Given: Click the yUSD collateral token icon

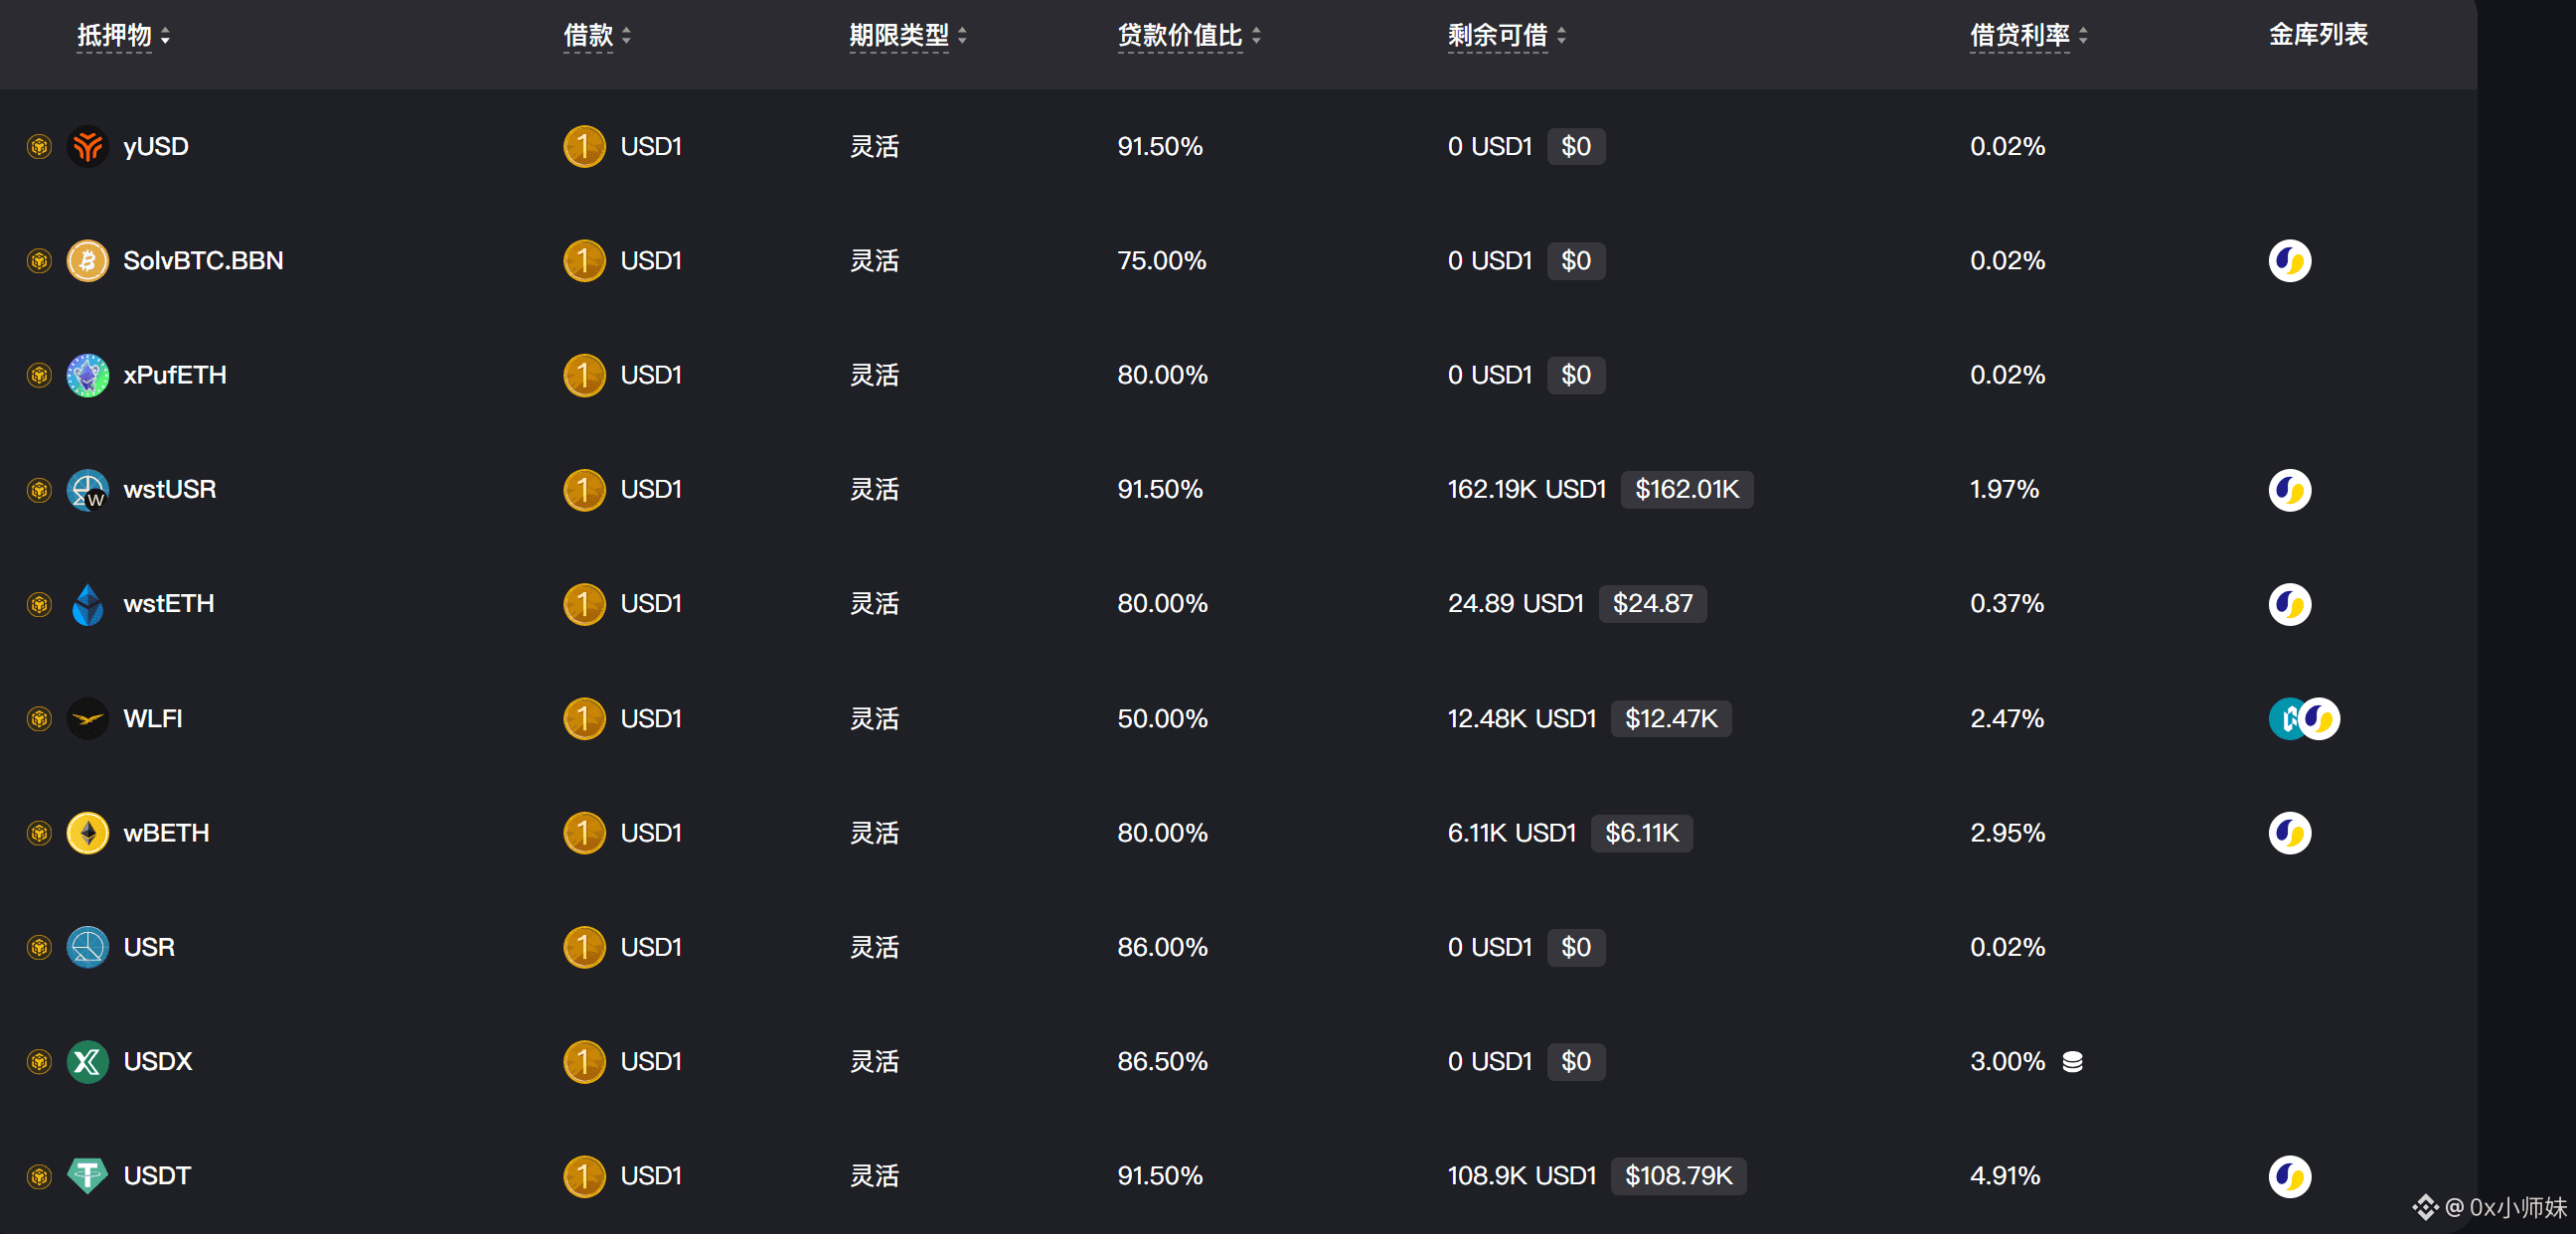Looking at the screenshot, I should point(88,147).
